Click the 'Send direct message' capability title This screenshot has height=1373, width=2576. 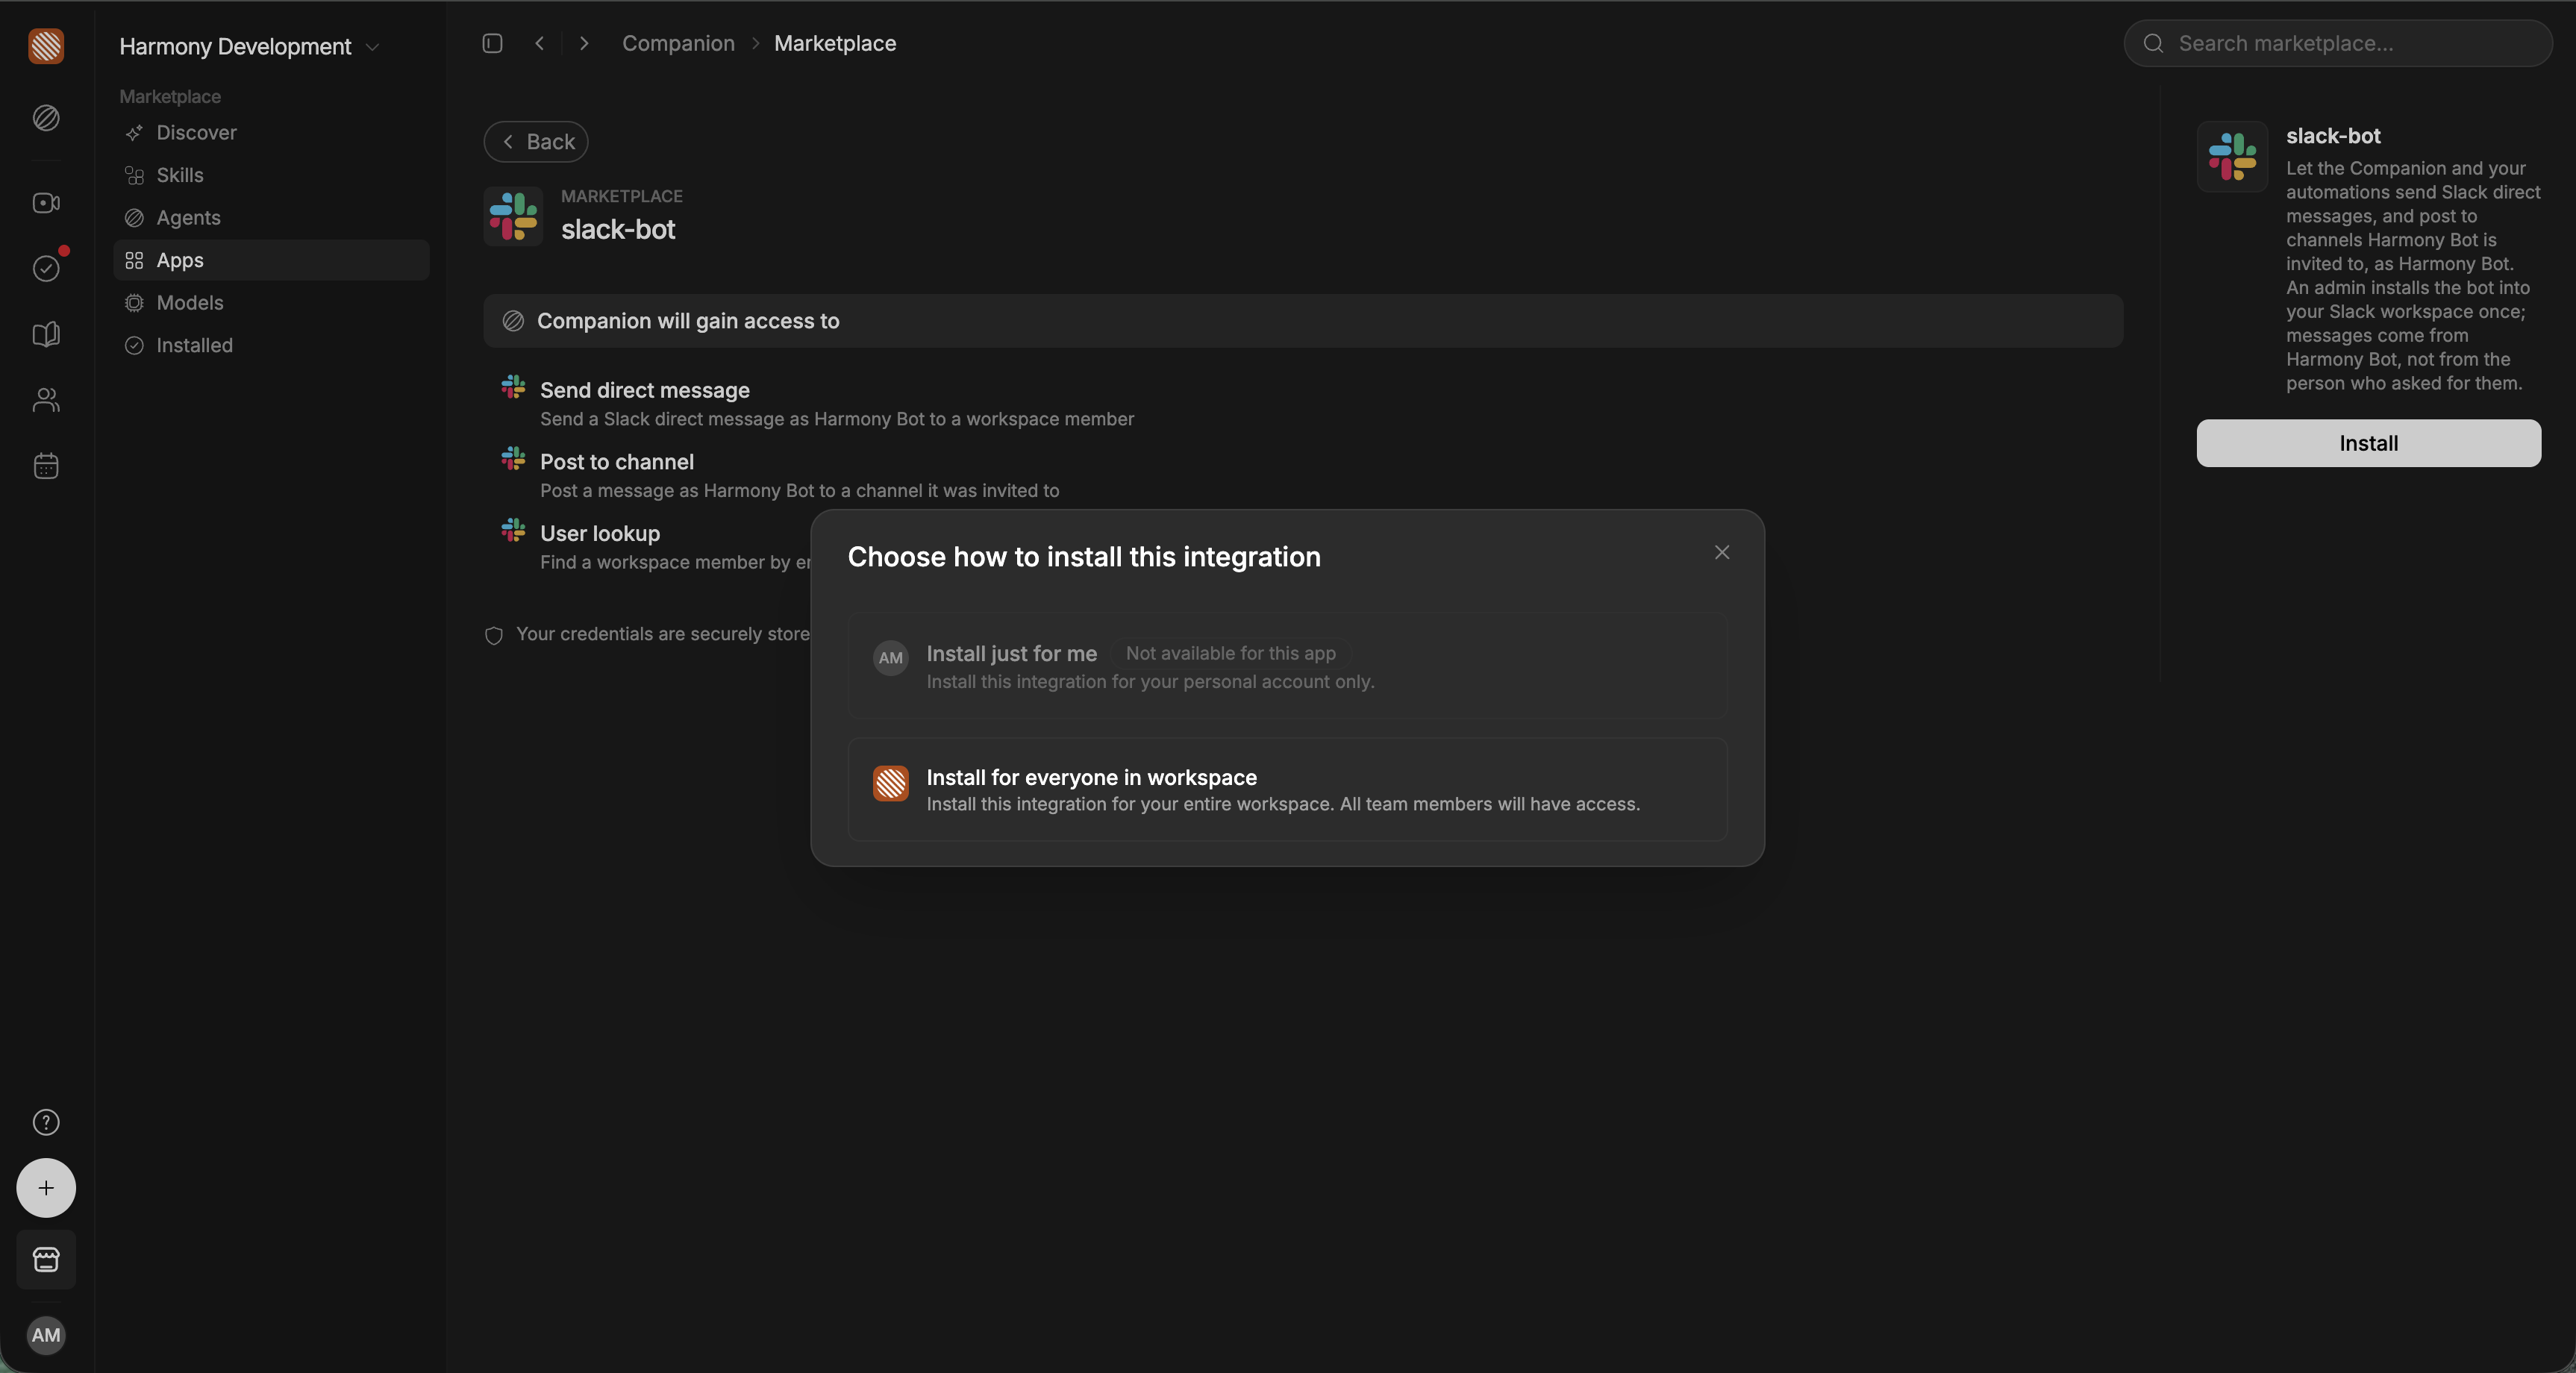click(x=645, y=390)
